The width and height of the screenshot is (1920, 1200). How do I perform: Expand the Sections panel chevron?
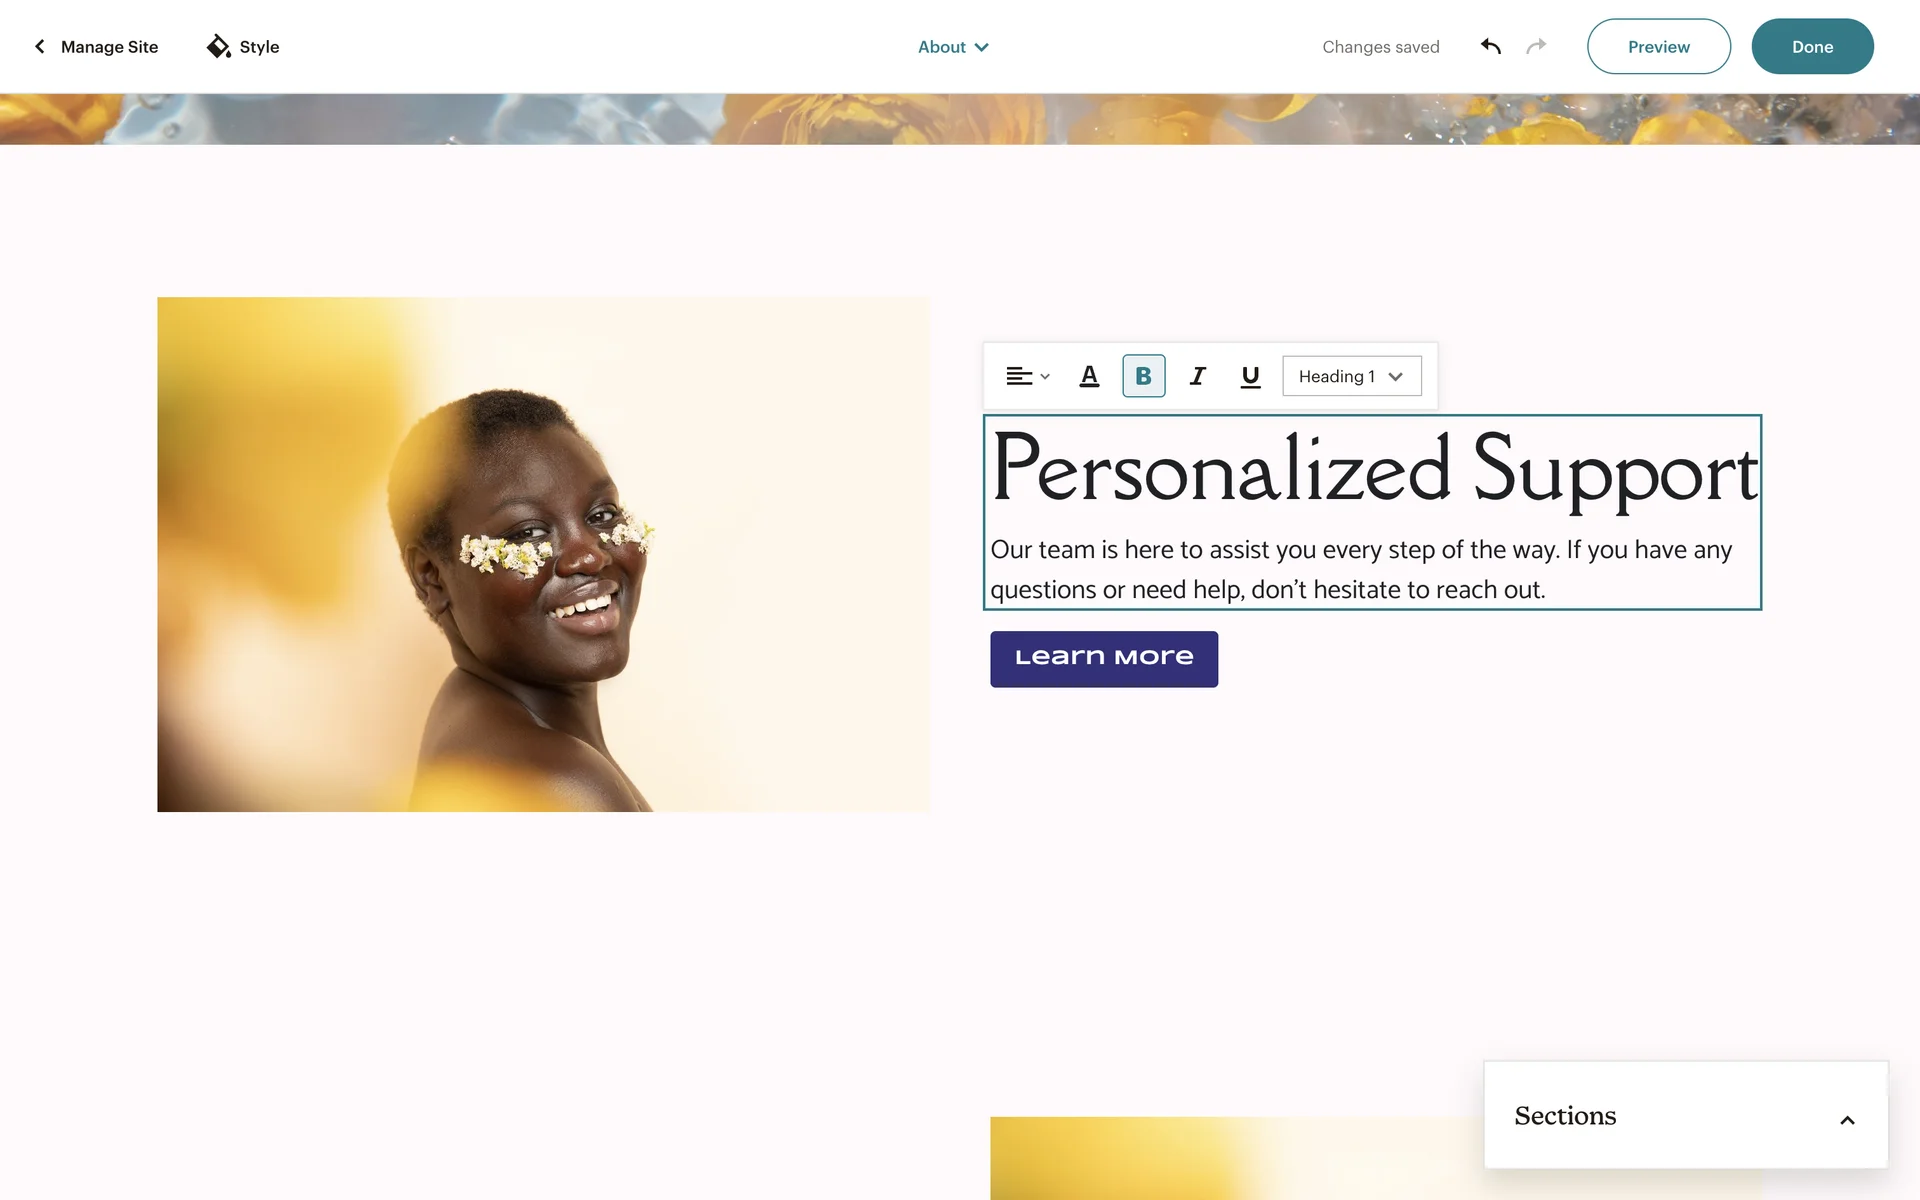click(1847, 1120)
